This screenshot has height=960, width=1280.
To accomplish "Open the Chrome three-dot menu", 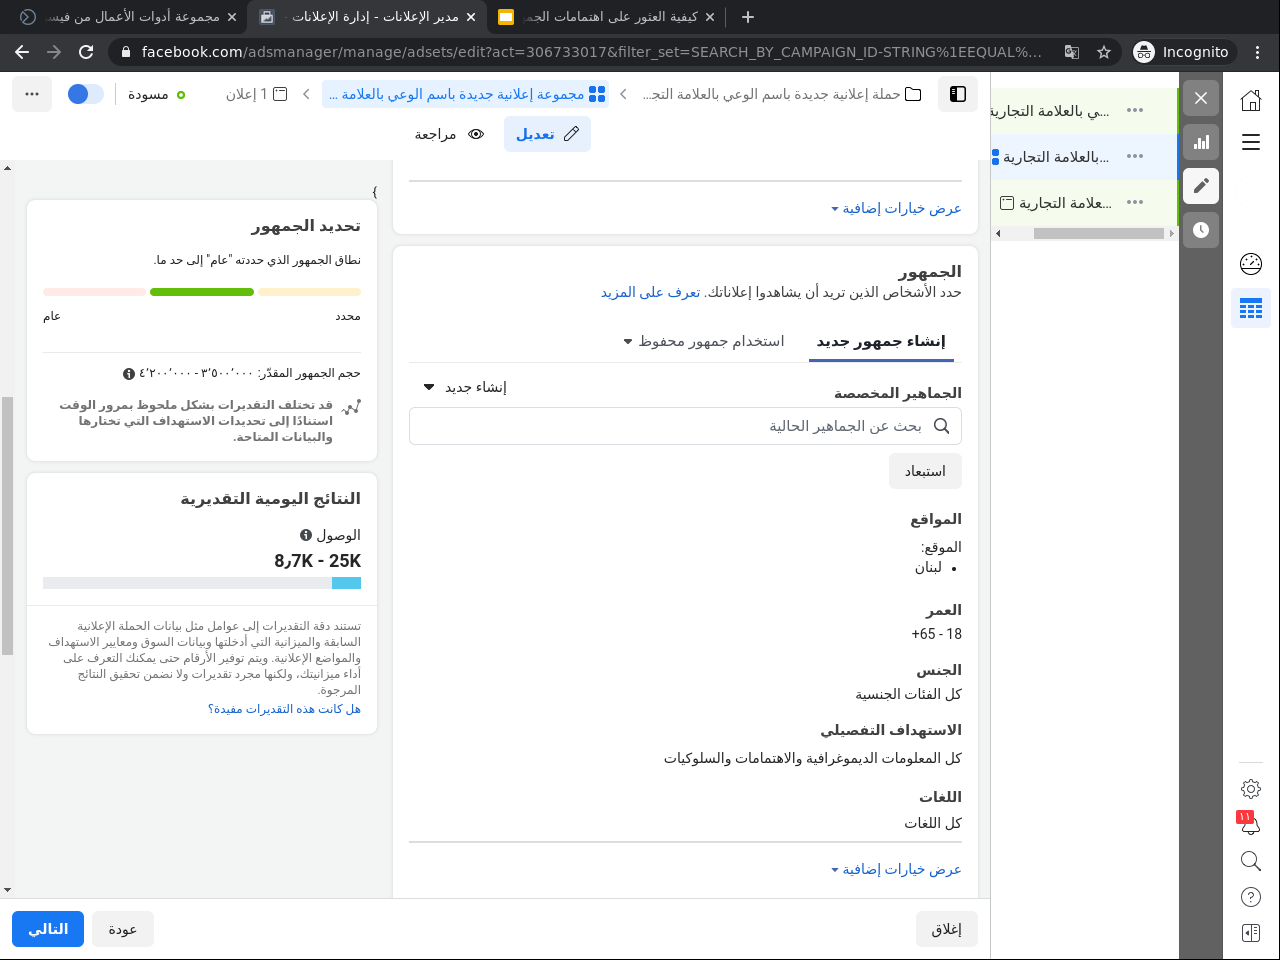I will (x=1258, y=52).
